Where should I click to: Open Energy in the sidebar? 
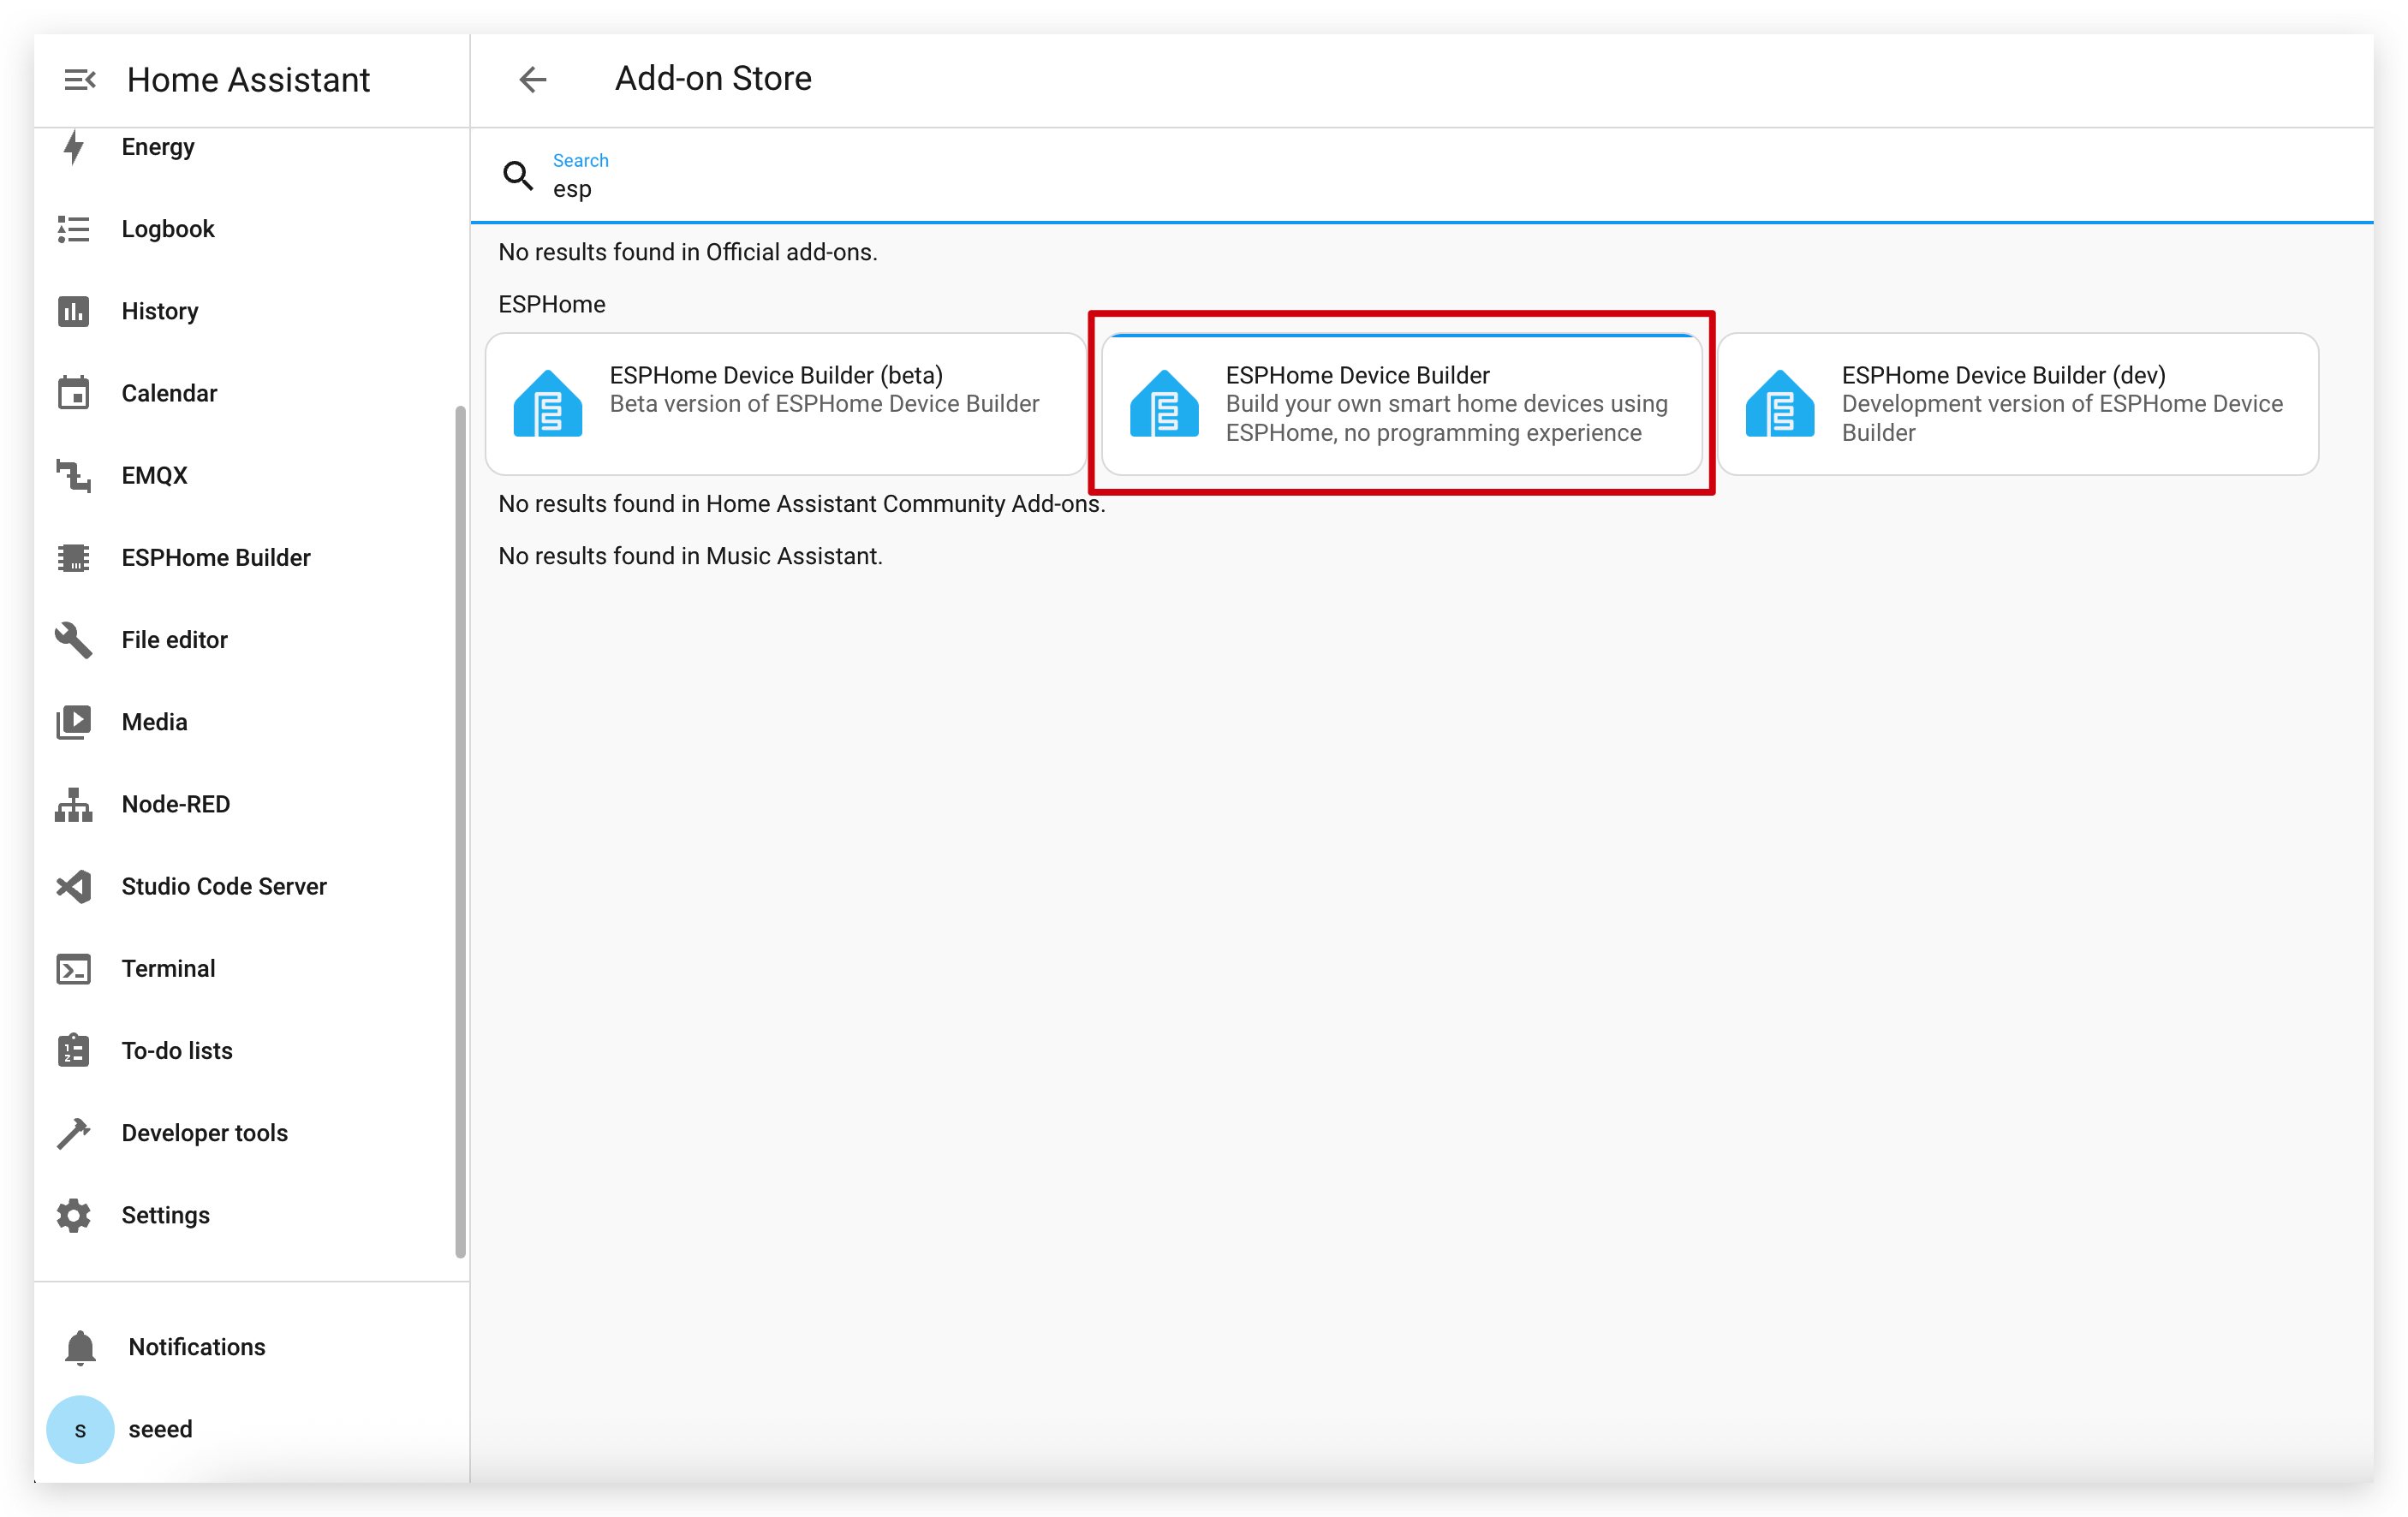250,147
